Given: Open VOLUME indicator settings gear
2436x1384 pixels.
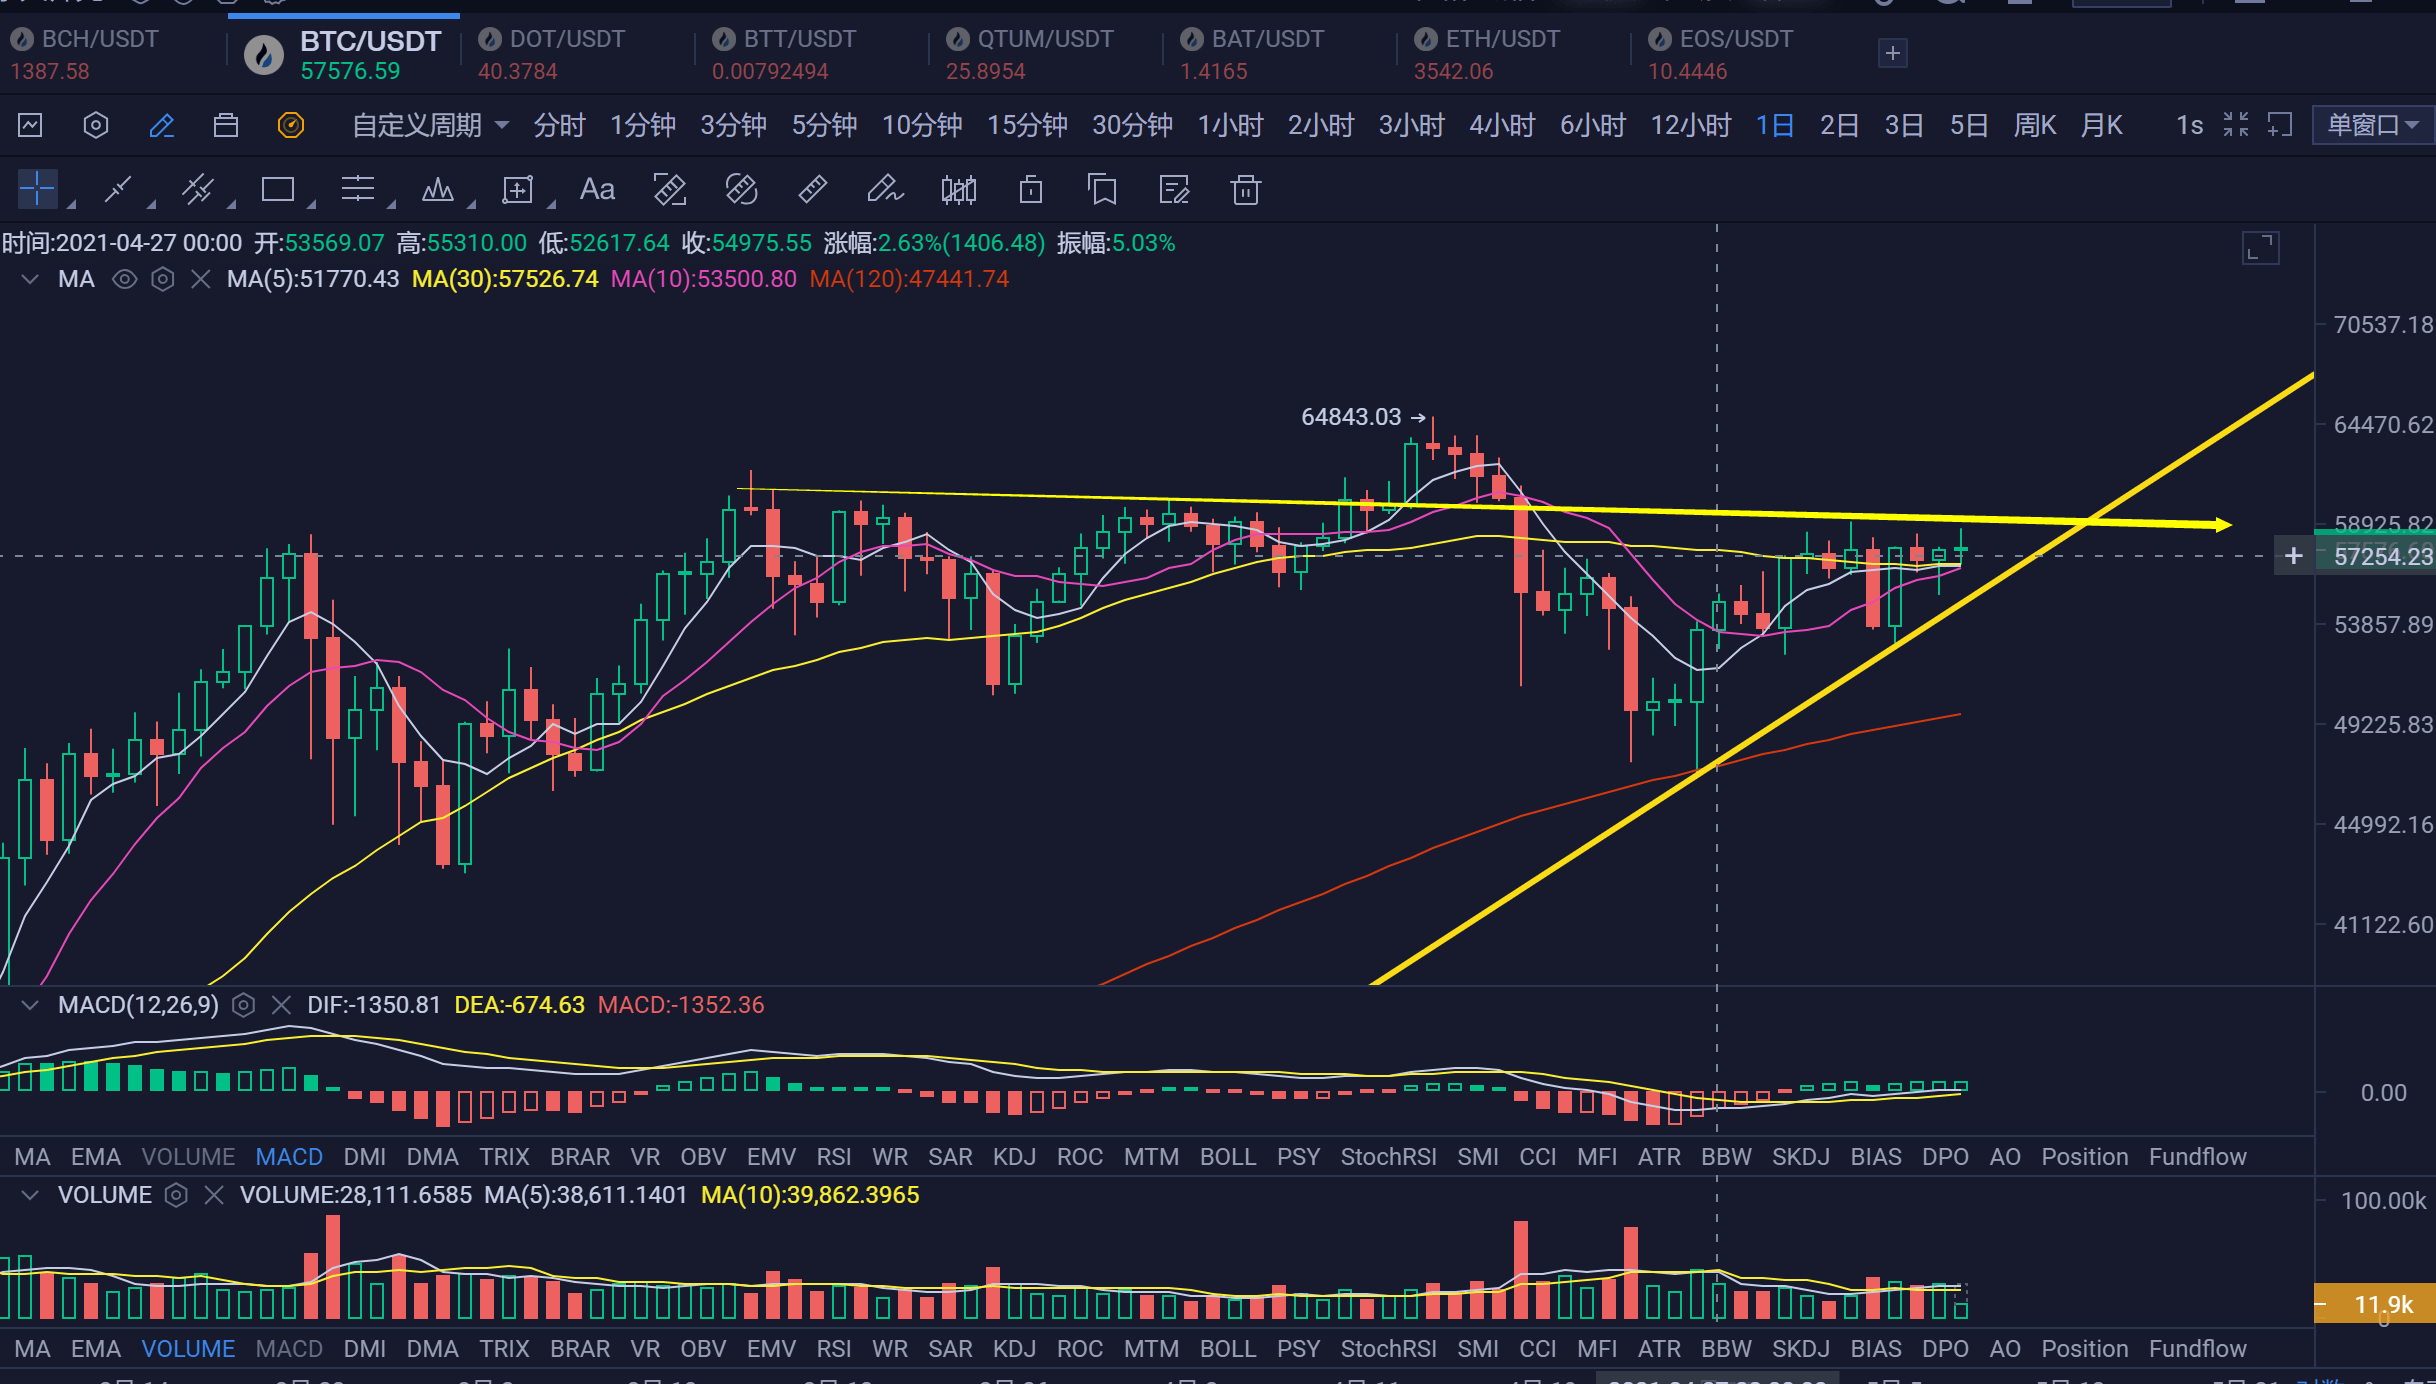Looking at the screenshot, I should click(x=176, y=1195).
